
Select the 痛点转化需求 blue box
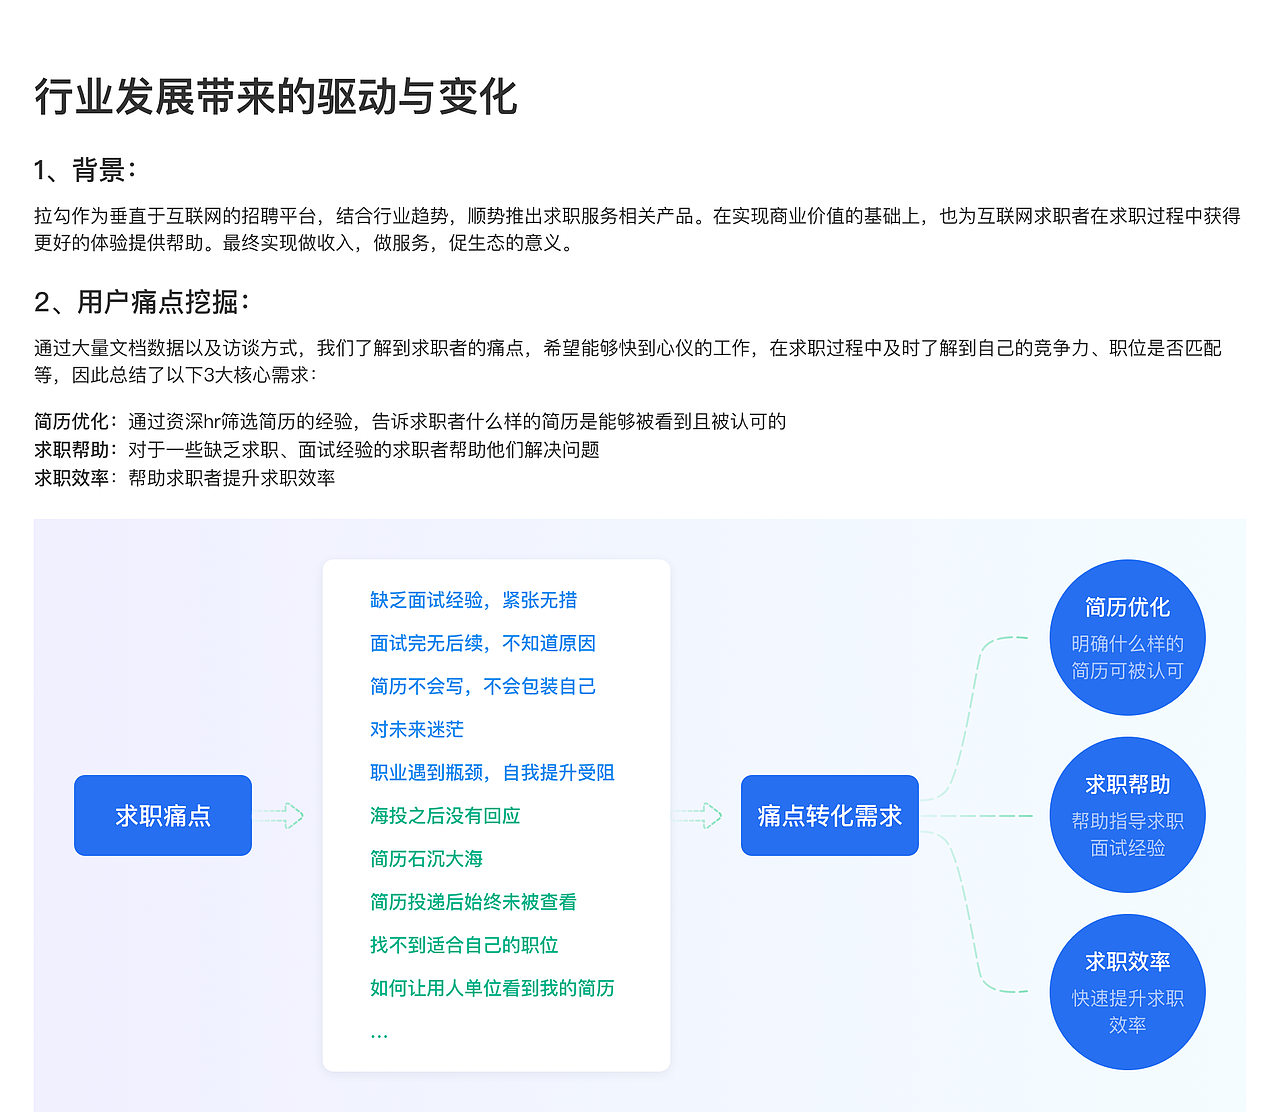pyautogui.click(x=829, y=815)
